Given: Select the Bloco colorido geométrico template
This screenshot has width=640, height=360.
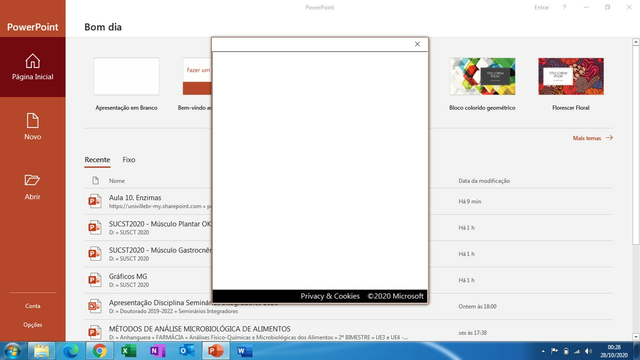Looking at the screenshot, I should click(482, 76).
